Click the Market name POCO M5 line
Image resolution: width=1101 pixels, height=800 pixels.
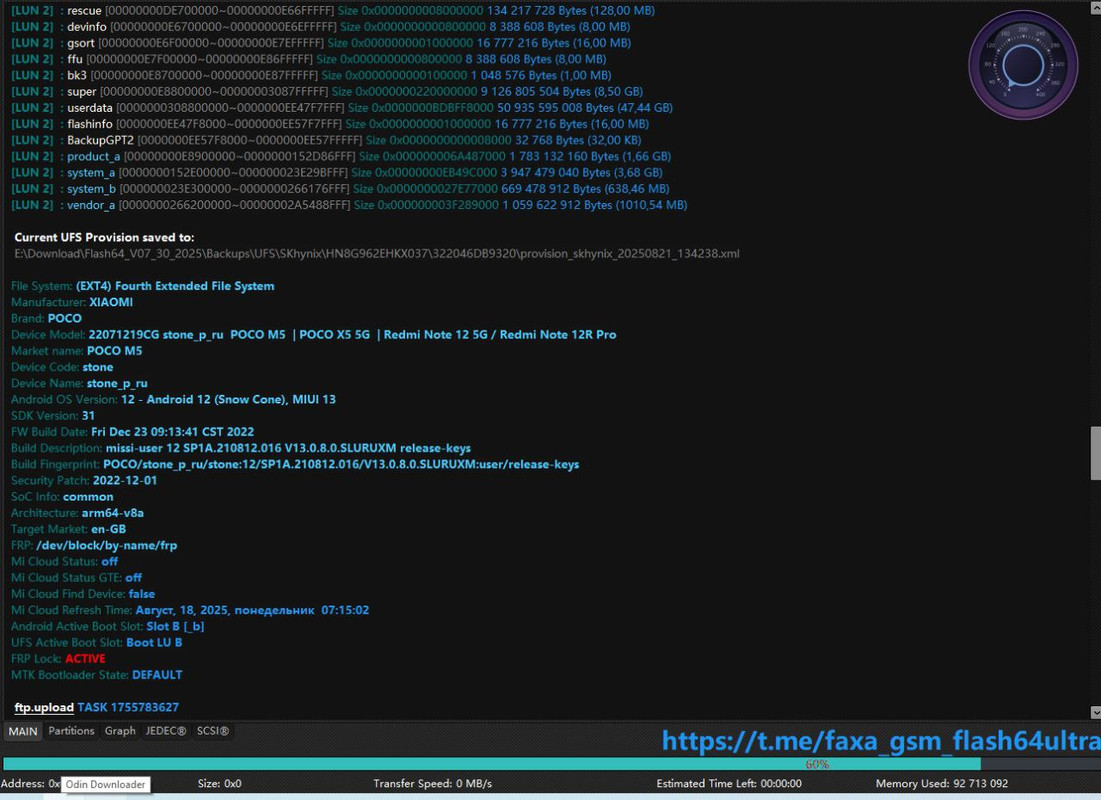[77, 350]
